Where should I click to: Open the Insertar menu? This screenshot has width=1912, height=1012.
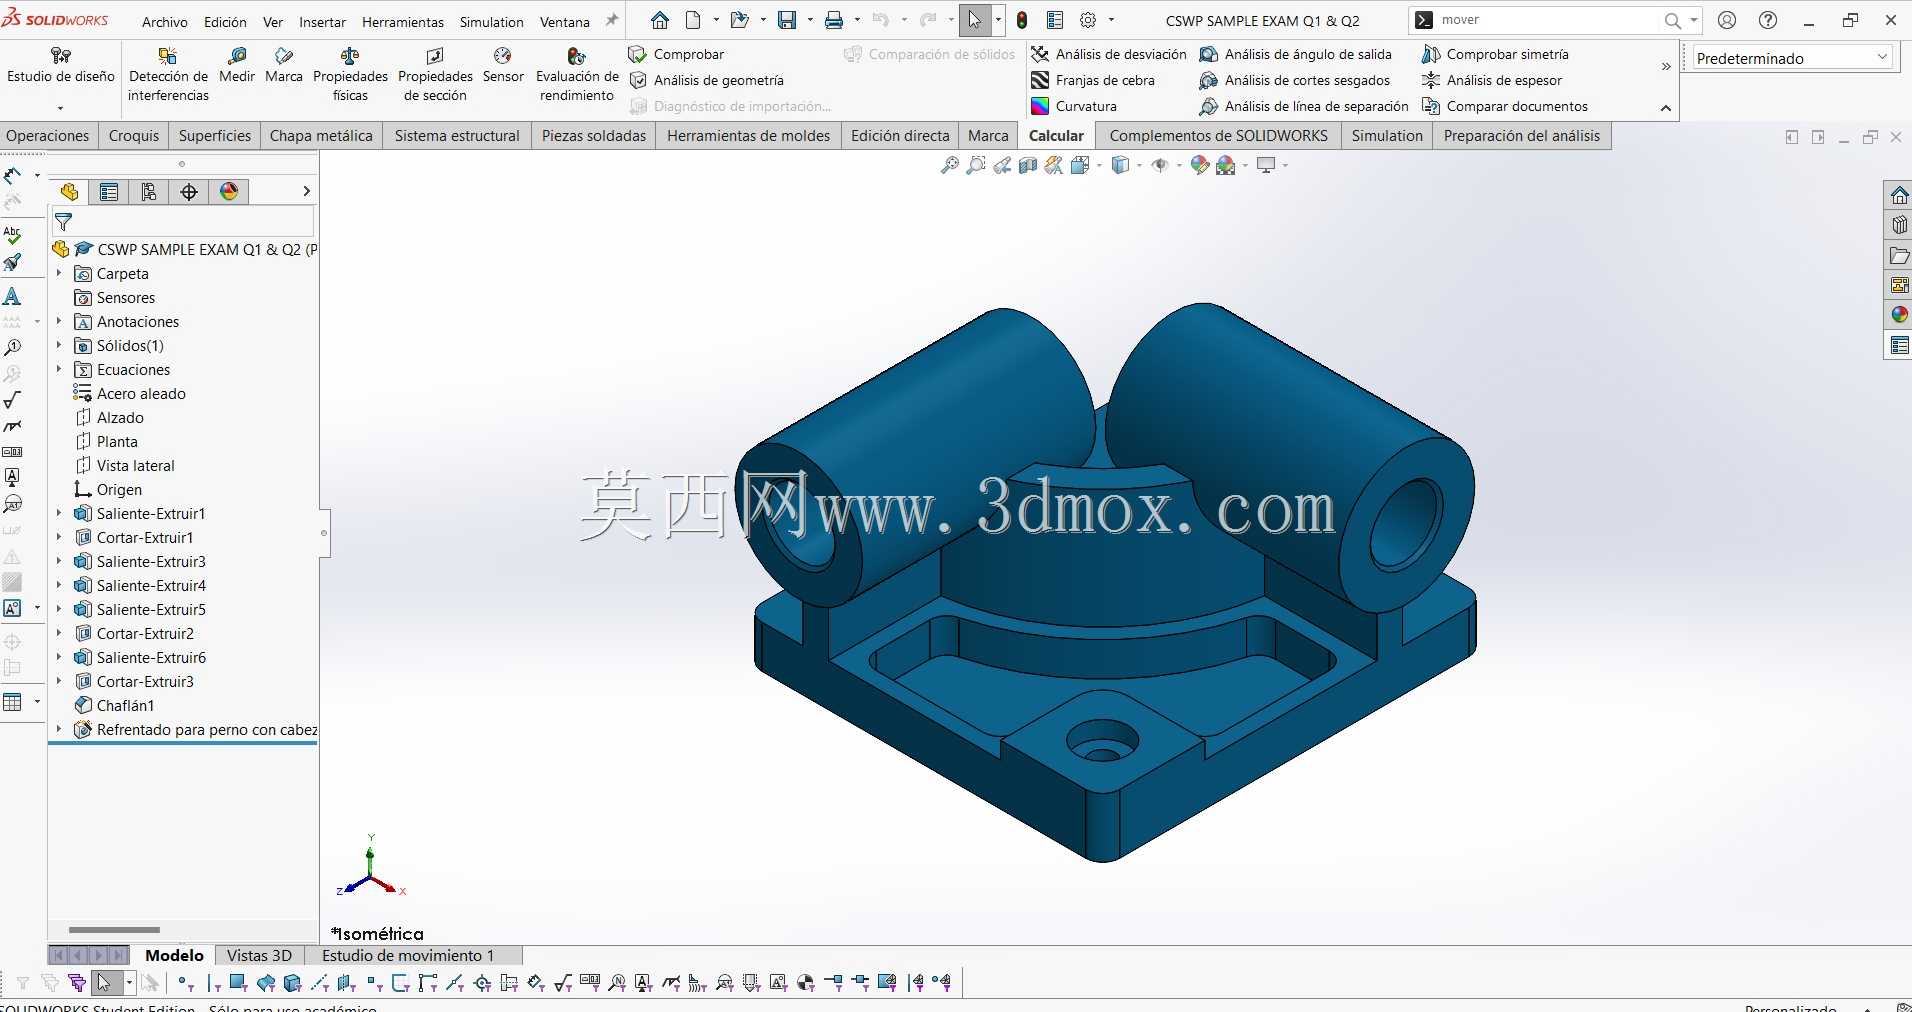tap(322, 22)
